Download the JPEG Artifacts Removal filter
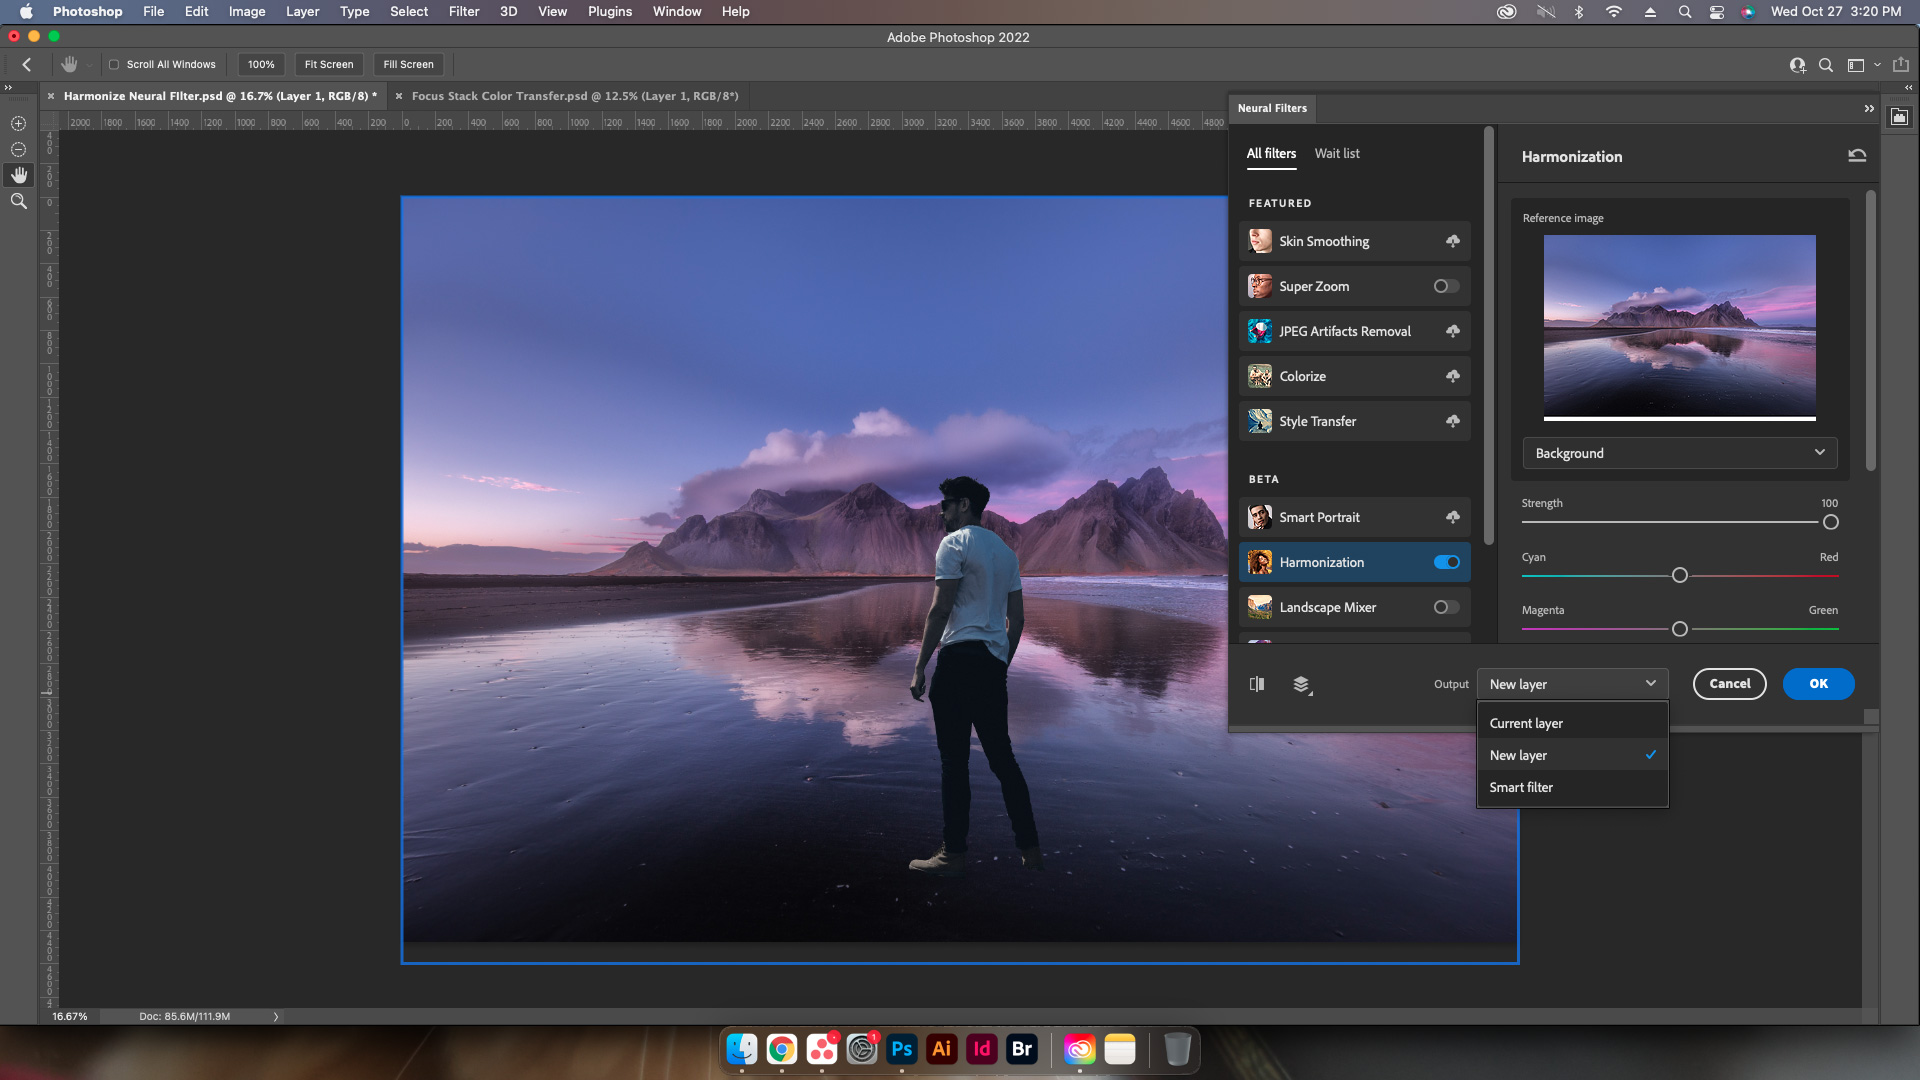The image size is (1920, 1080). click(1452, 331)
